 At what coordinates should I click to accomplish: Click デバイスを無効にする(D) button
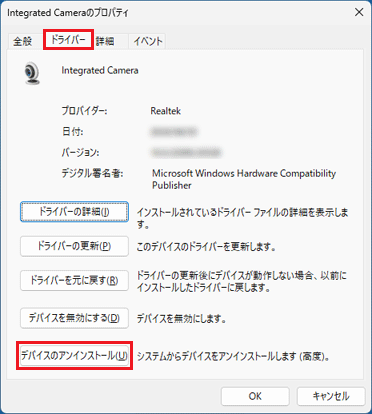tap(74, 318)
